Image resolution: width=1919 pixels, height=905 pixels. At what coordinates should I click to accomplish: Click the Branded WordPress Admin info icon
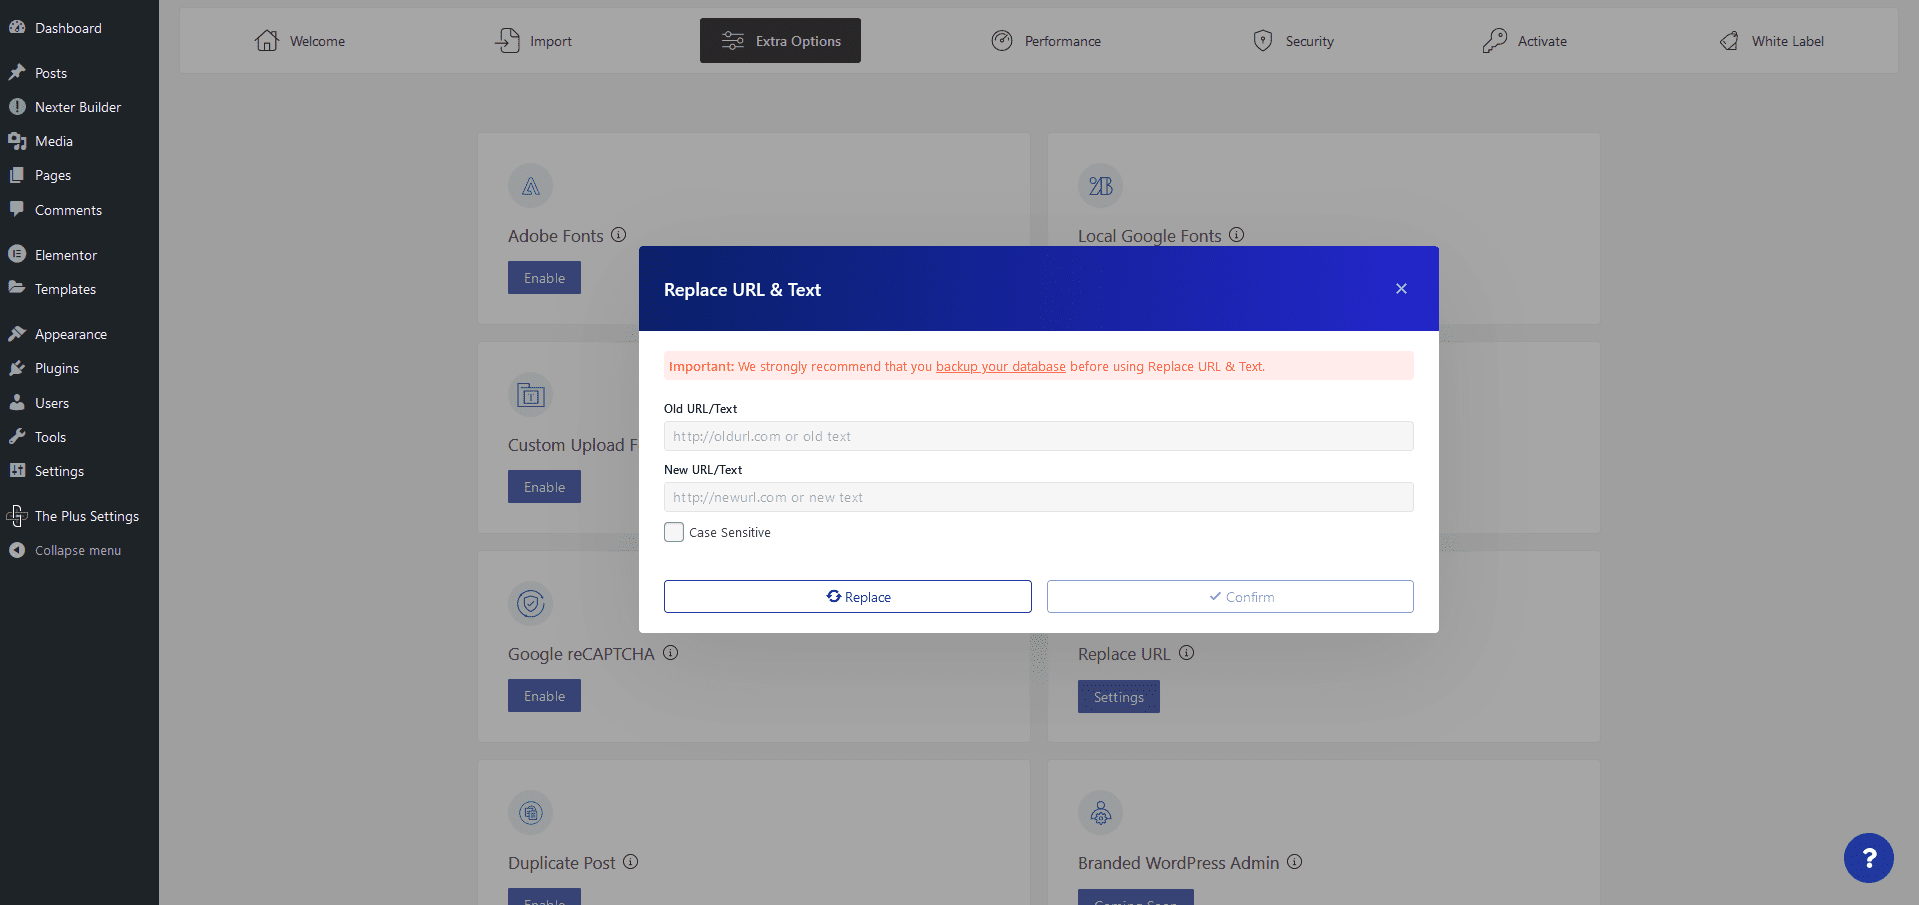point(1295,862)
